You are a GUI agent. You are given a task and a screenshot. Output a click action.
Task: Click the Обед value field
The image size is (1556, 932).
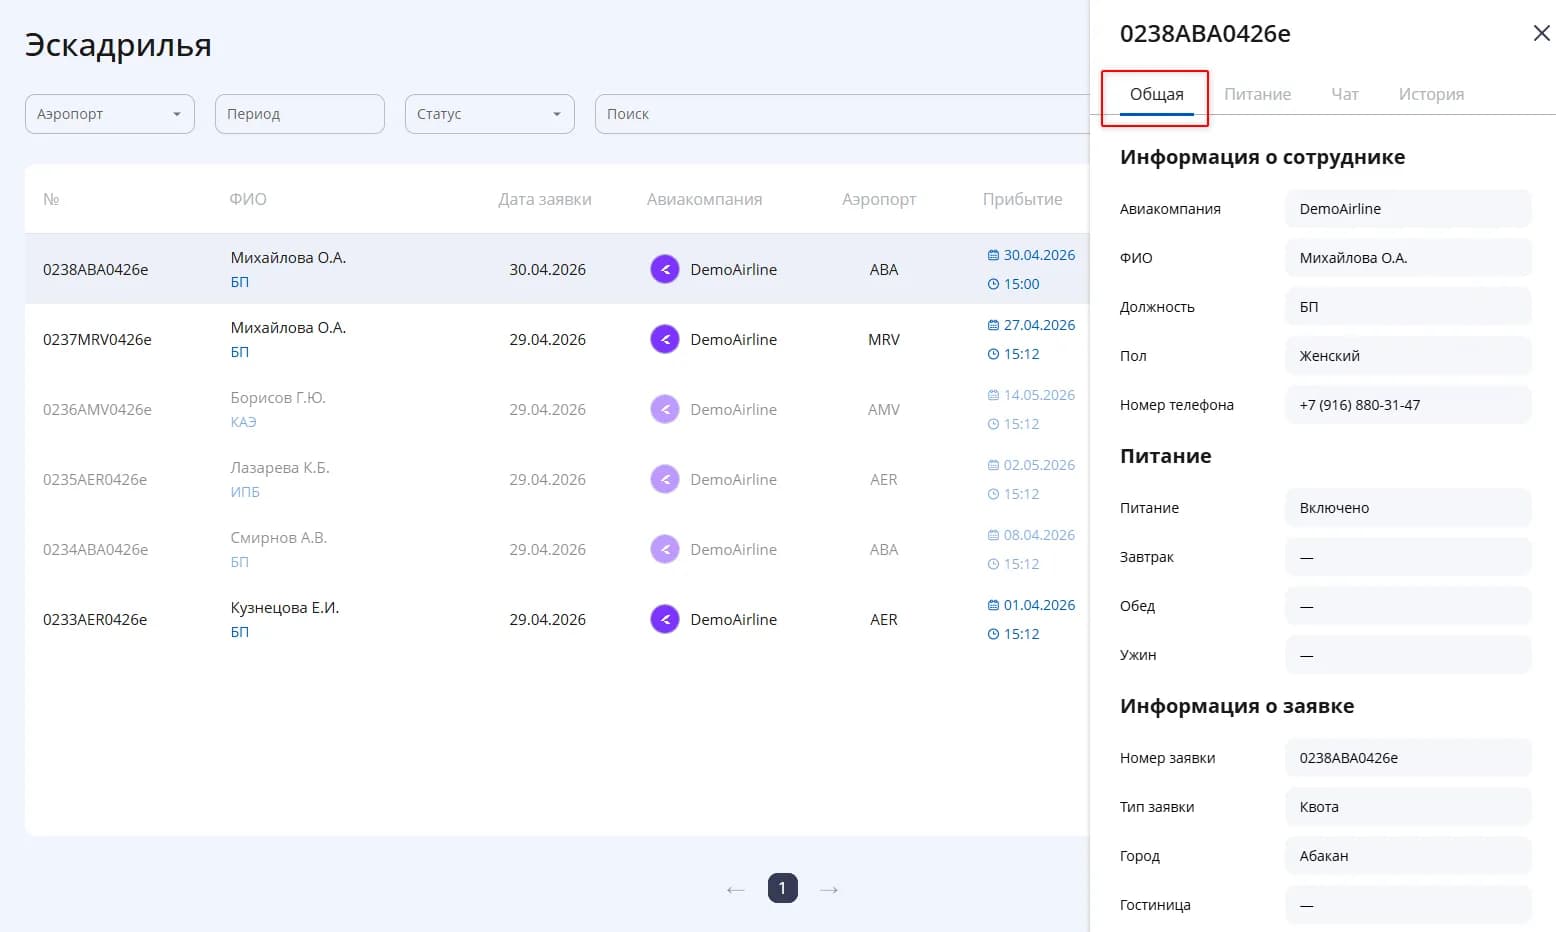(x=1408, y=606)
